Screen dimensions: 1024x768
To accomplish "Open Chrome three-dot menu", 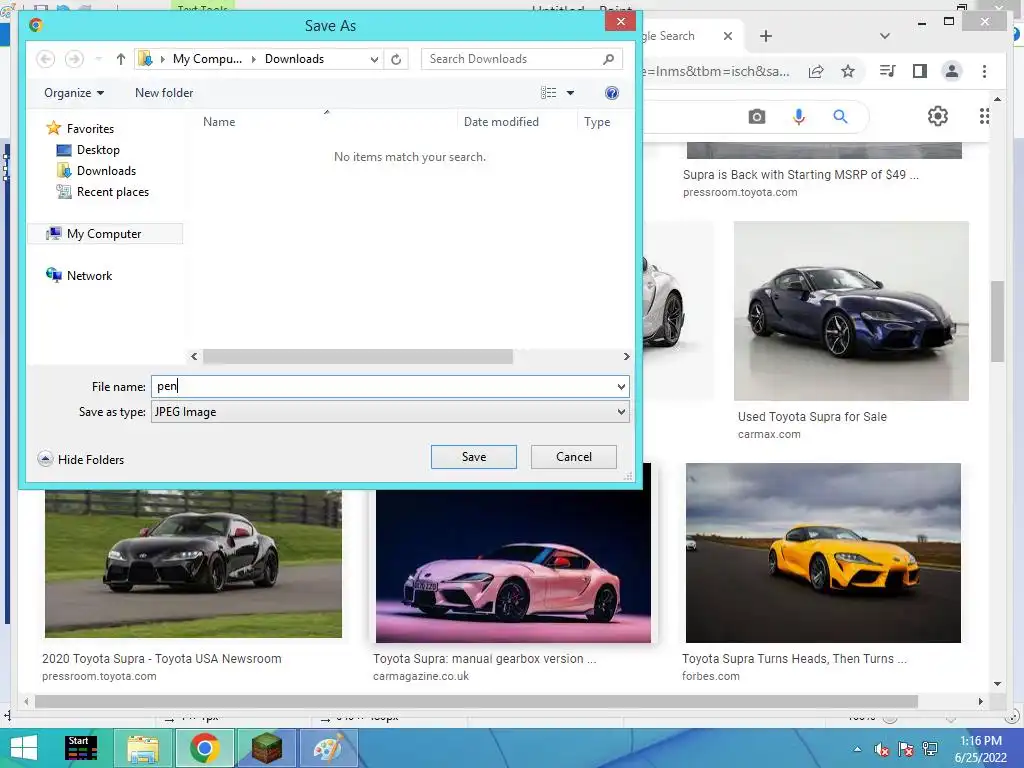I will coord(984,71).
